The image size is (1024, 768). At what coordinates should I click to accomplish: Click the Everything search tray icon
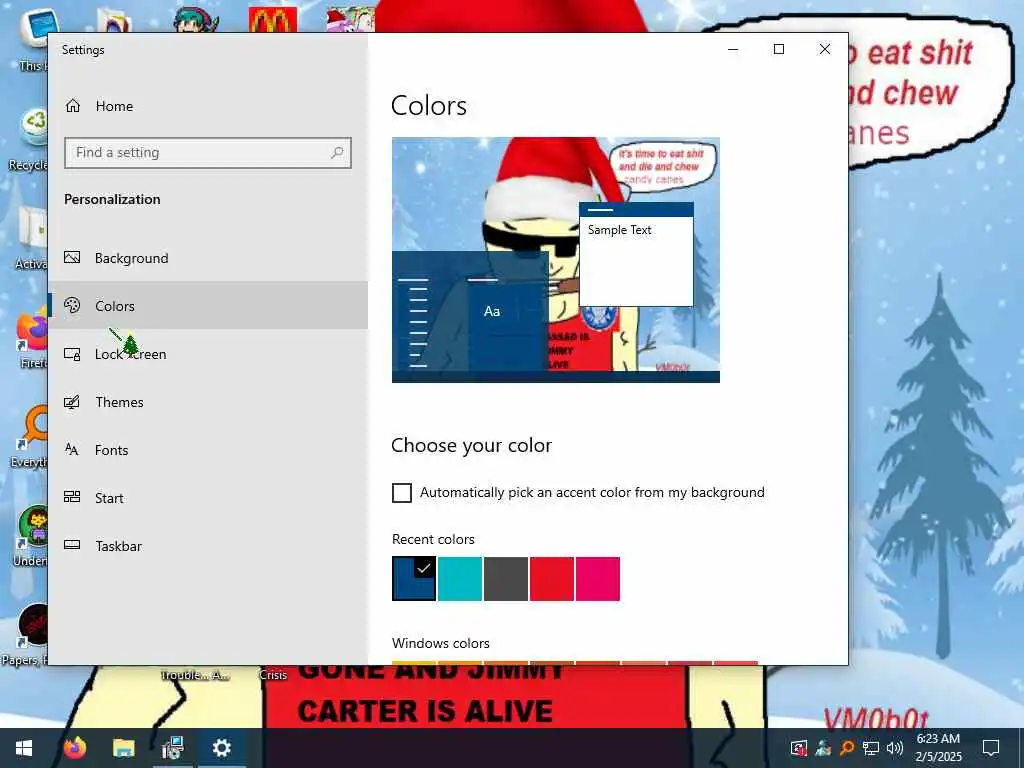tap(847, 748)
